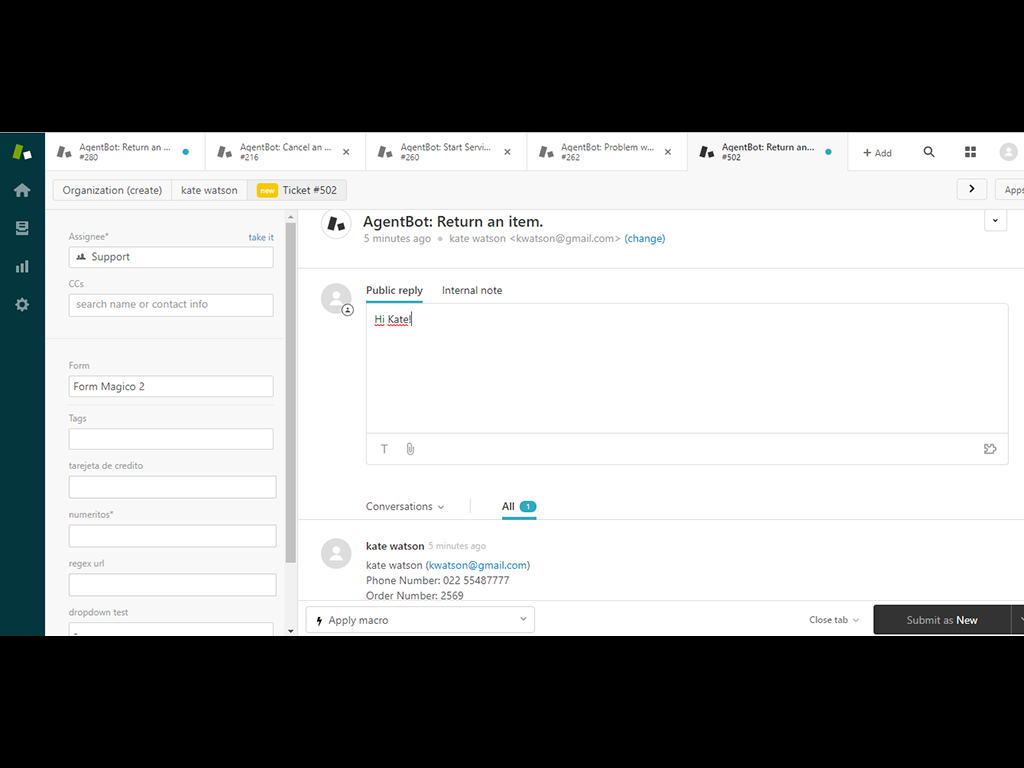Open ticket options dropdown arrow beside title
This screenshot has width=1024, height=768.
995,221
